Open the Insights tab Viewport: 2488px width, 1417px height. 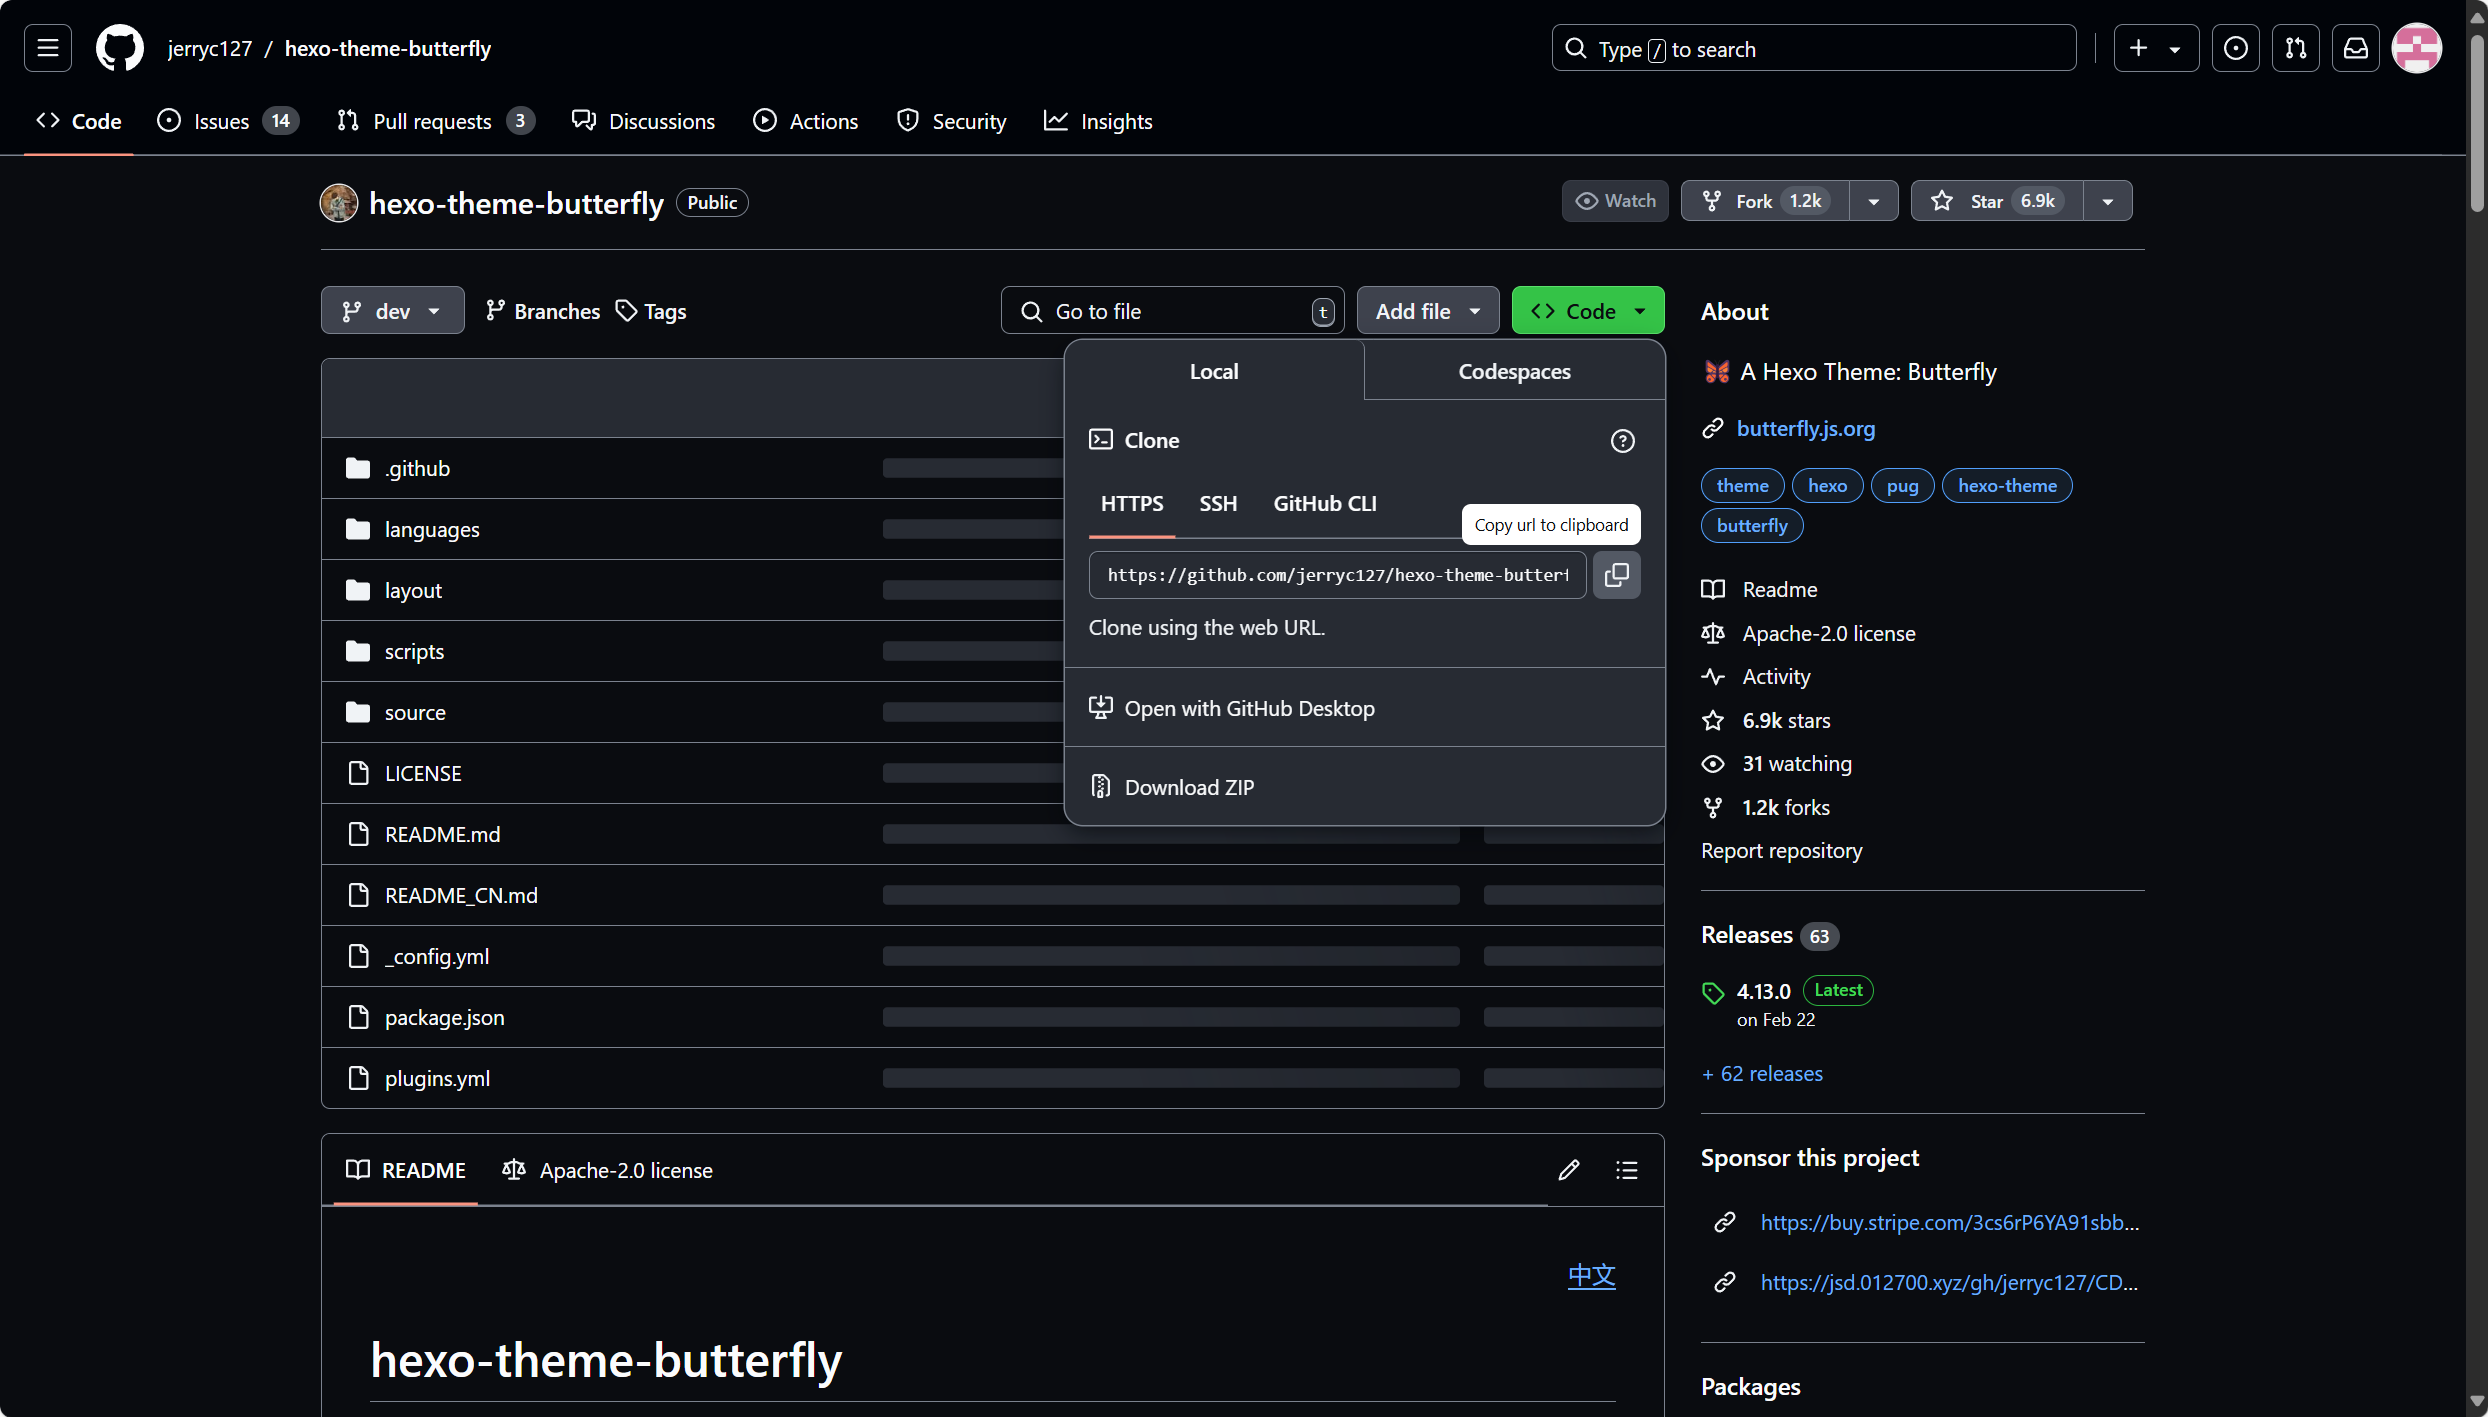coord(1098,121)
